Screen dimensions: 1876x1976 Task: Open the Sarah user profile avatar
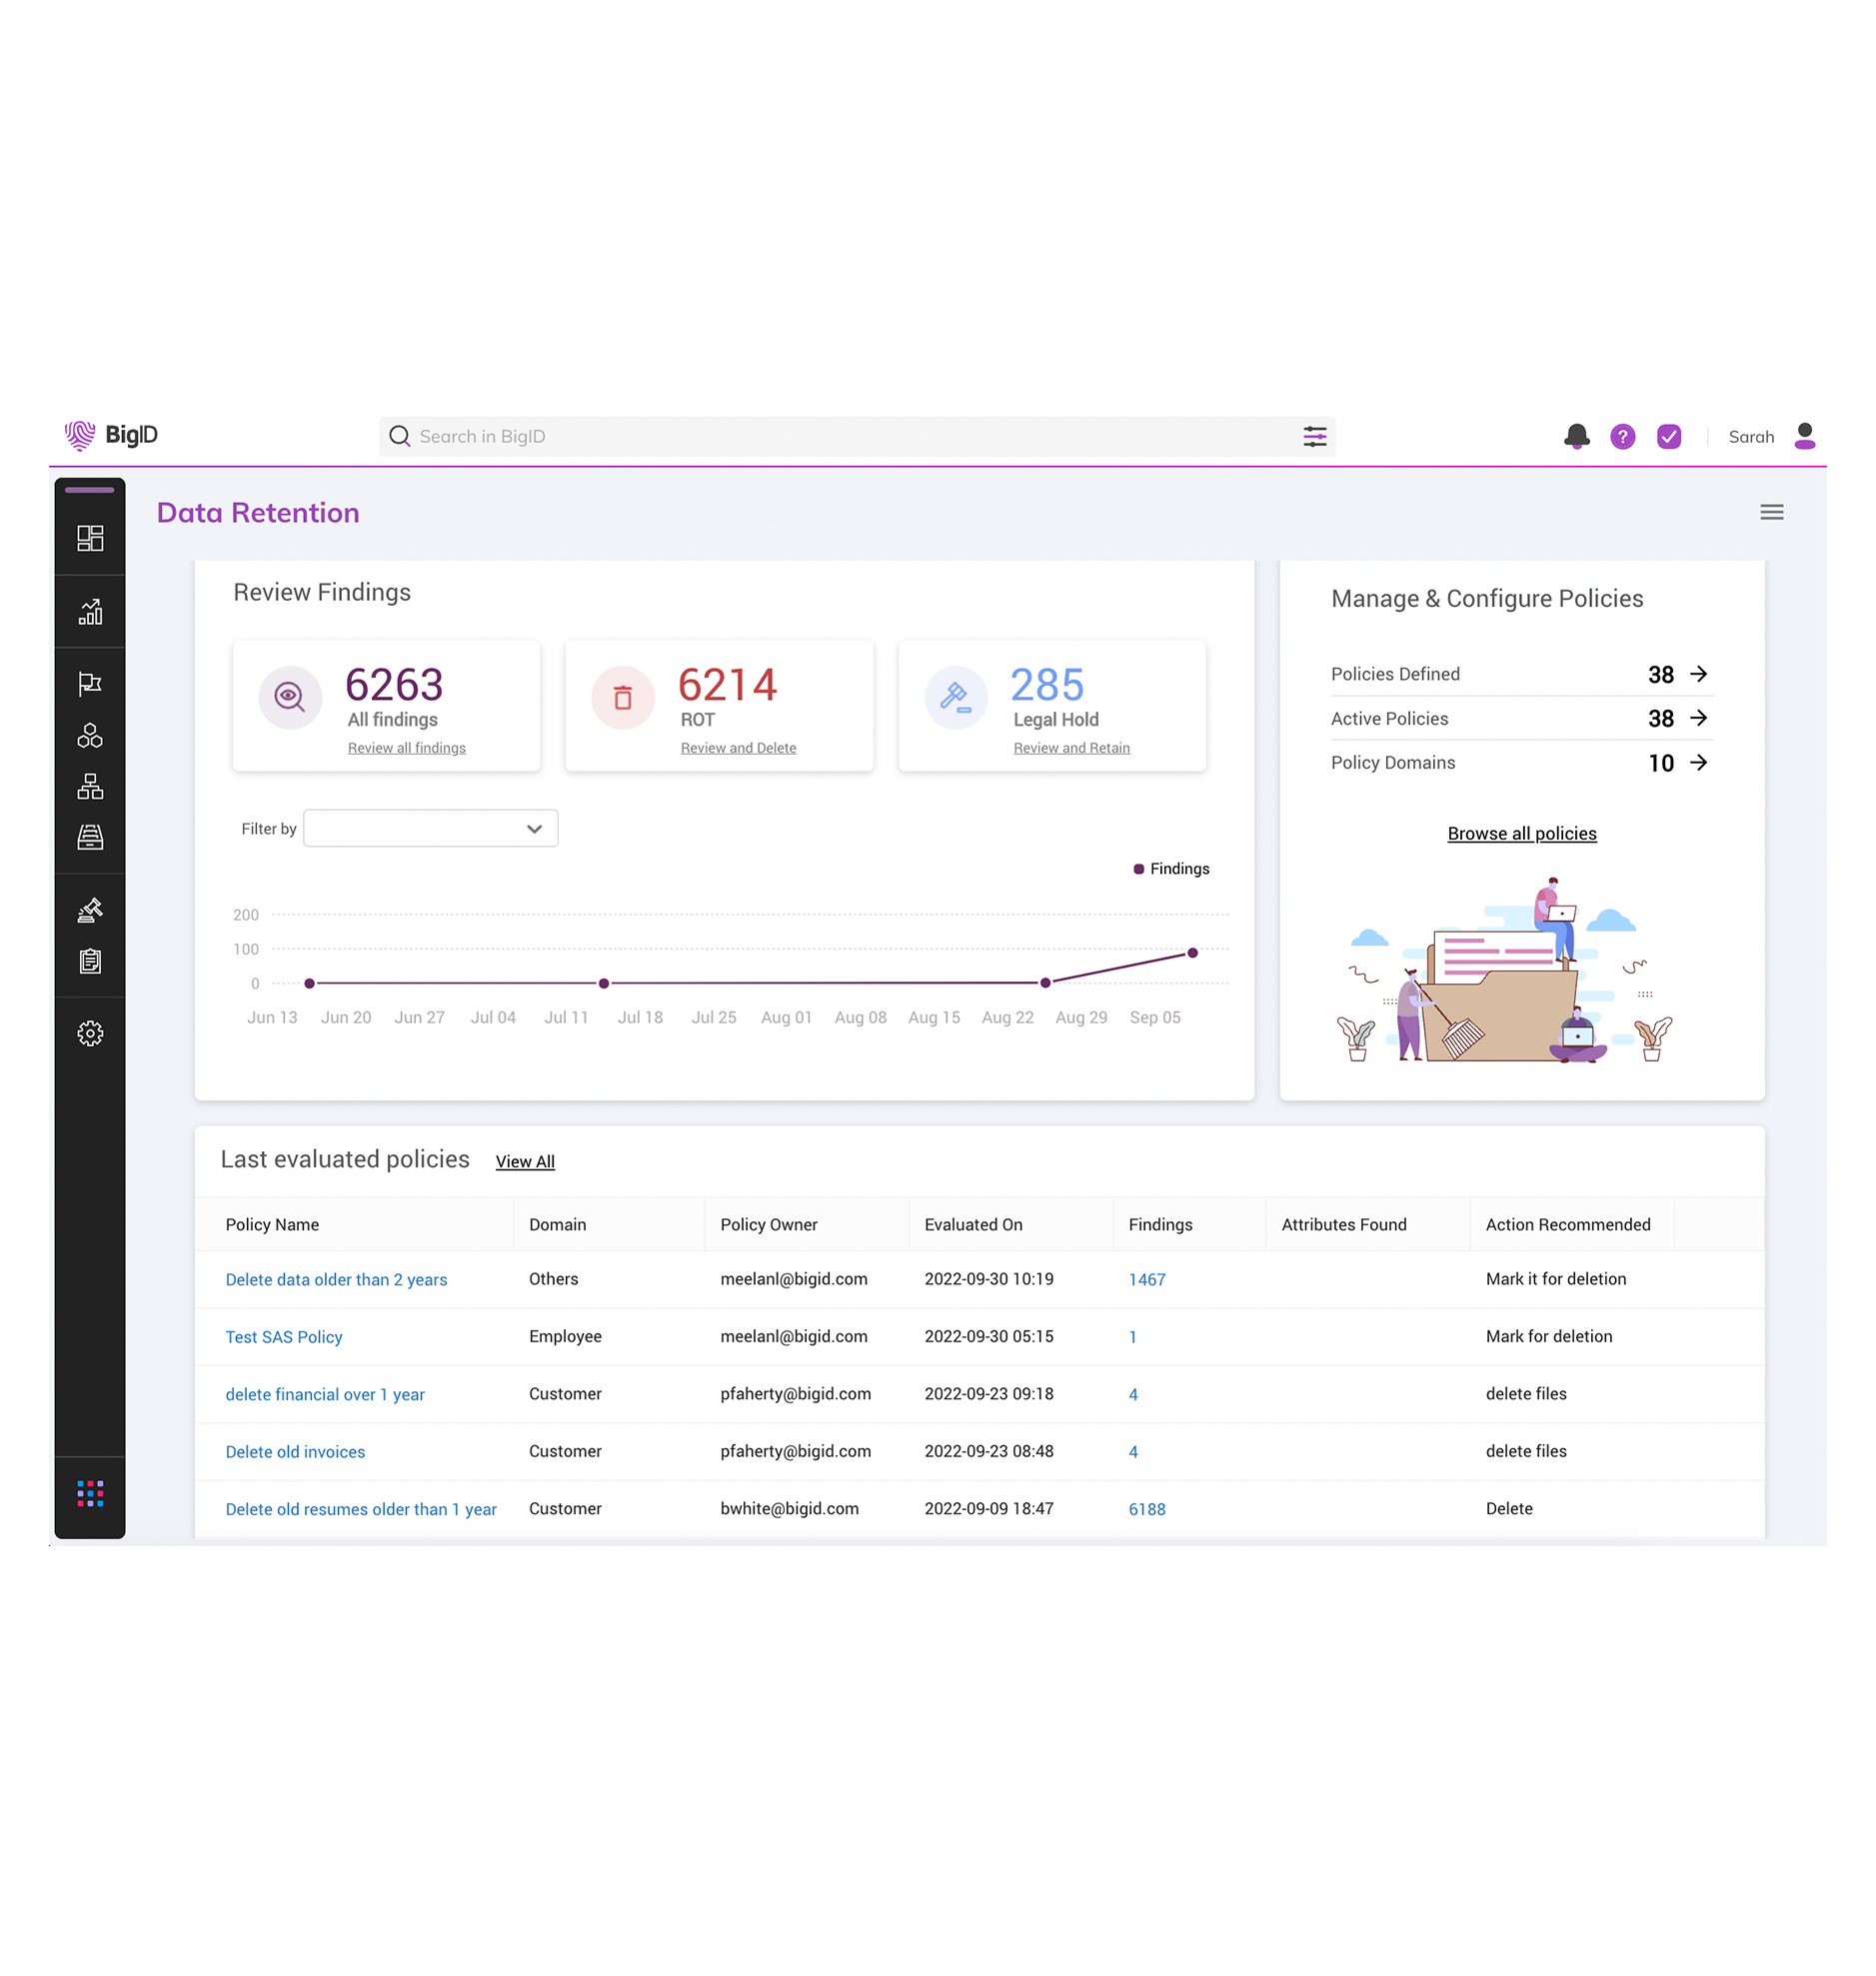1805,436
